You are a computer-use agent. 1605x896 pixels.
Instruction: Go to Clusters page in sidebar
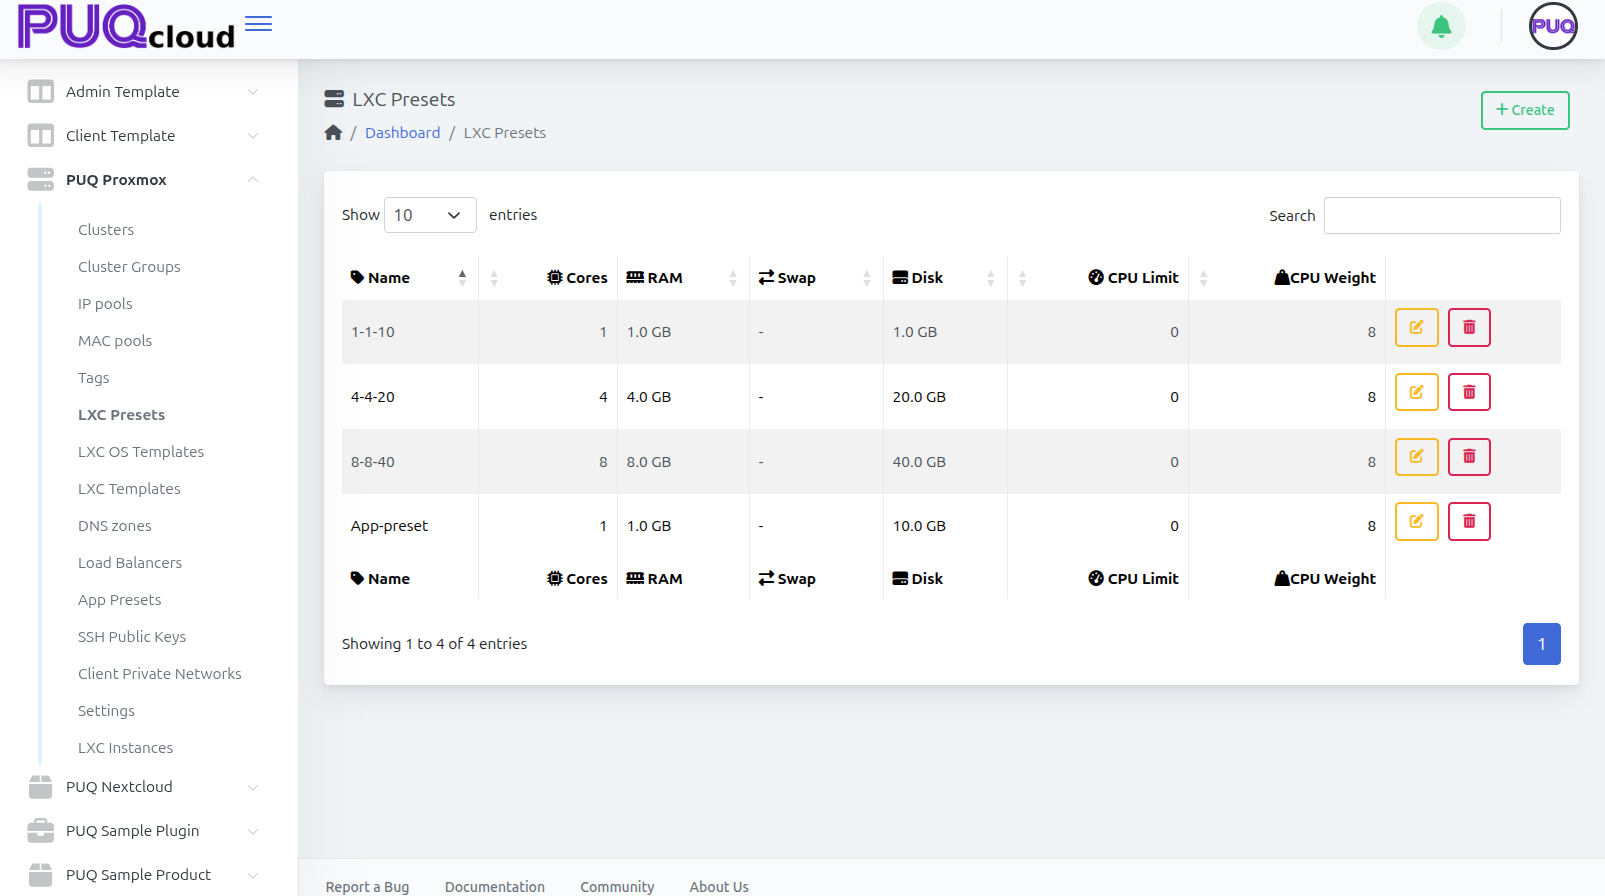tap(106, 230)
